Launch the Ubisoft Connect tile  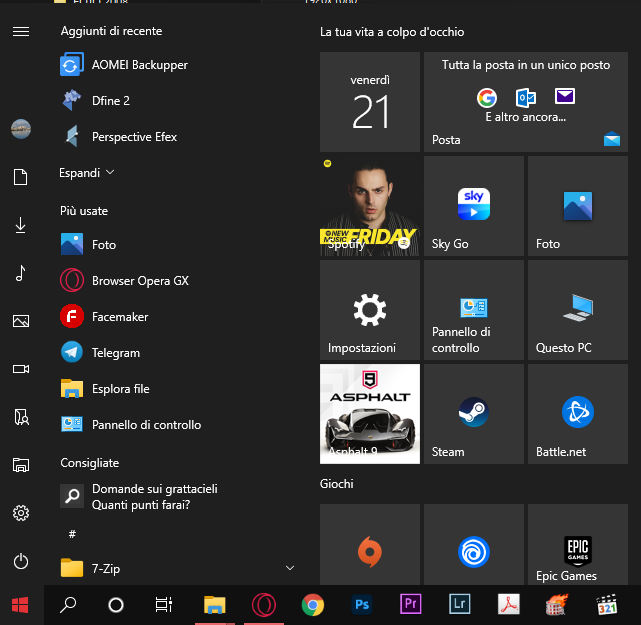coord(474,544)
